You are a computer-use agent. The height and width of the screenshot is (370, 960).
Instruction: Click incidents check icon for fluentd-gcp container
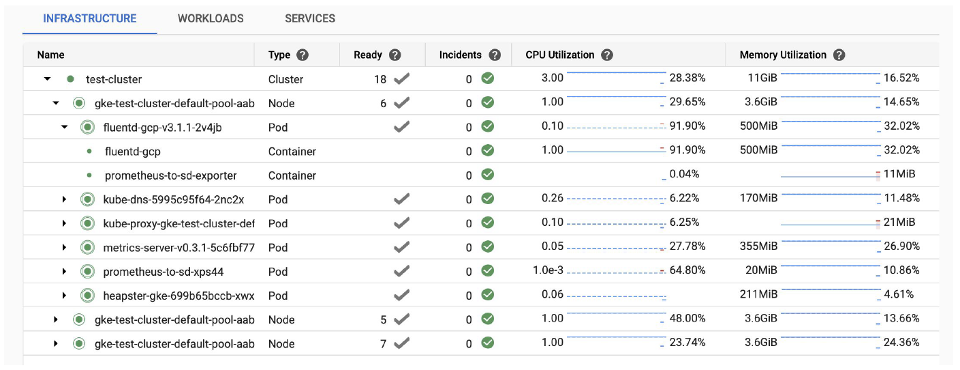pyautogui.click(x=487, y=151)
